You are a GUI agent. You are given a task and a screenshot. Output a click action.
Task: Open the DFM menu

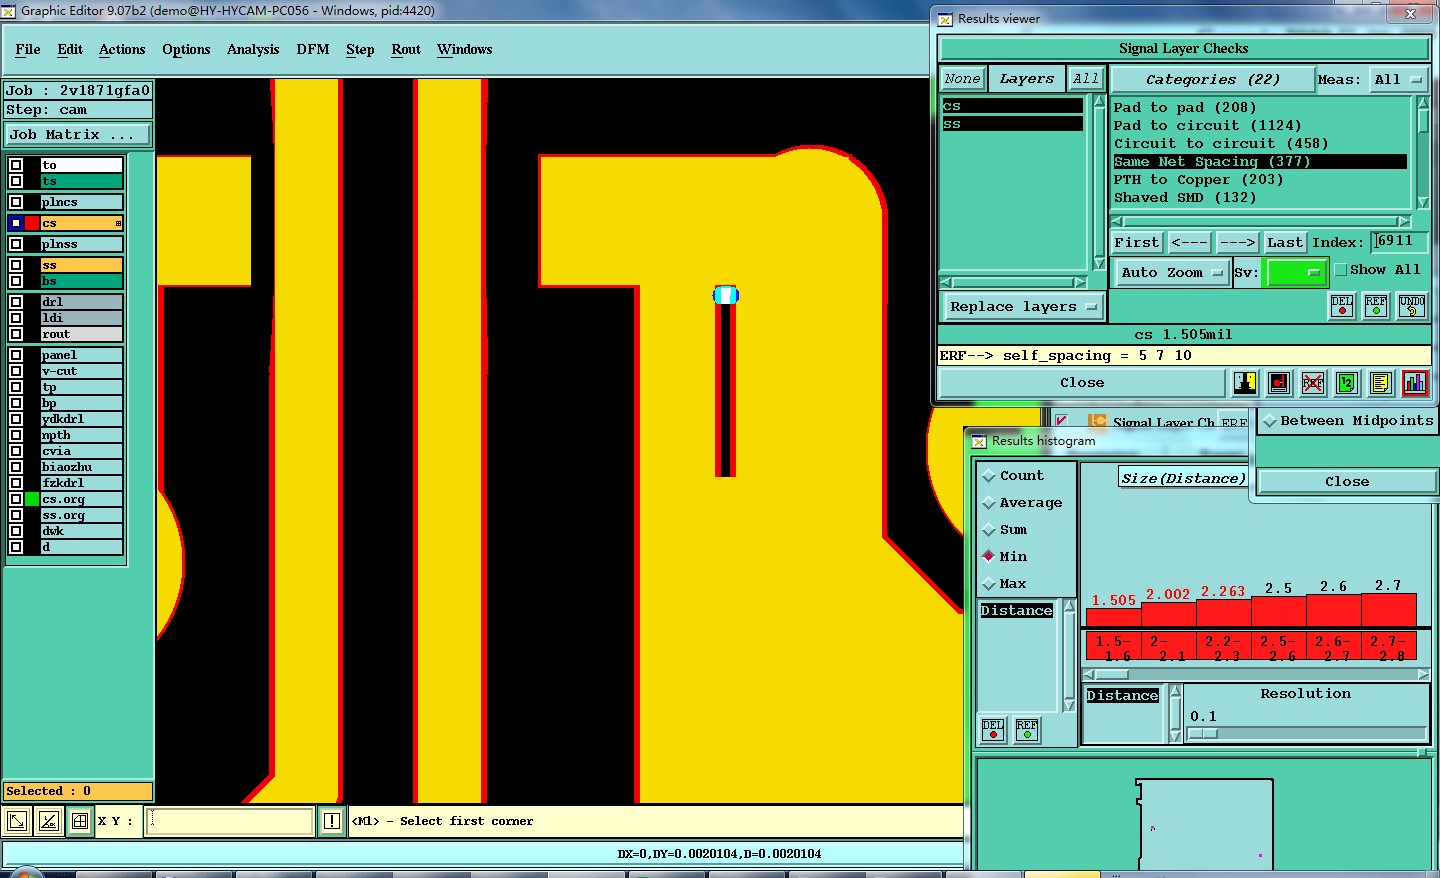click(313, 49)
